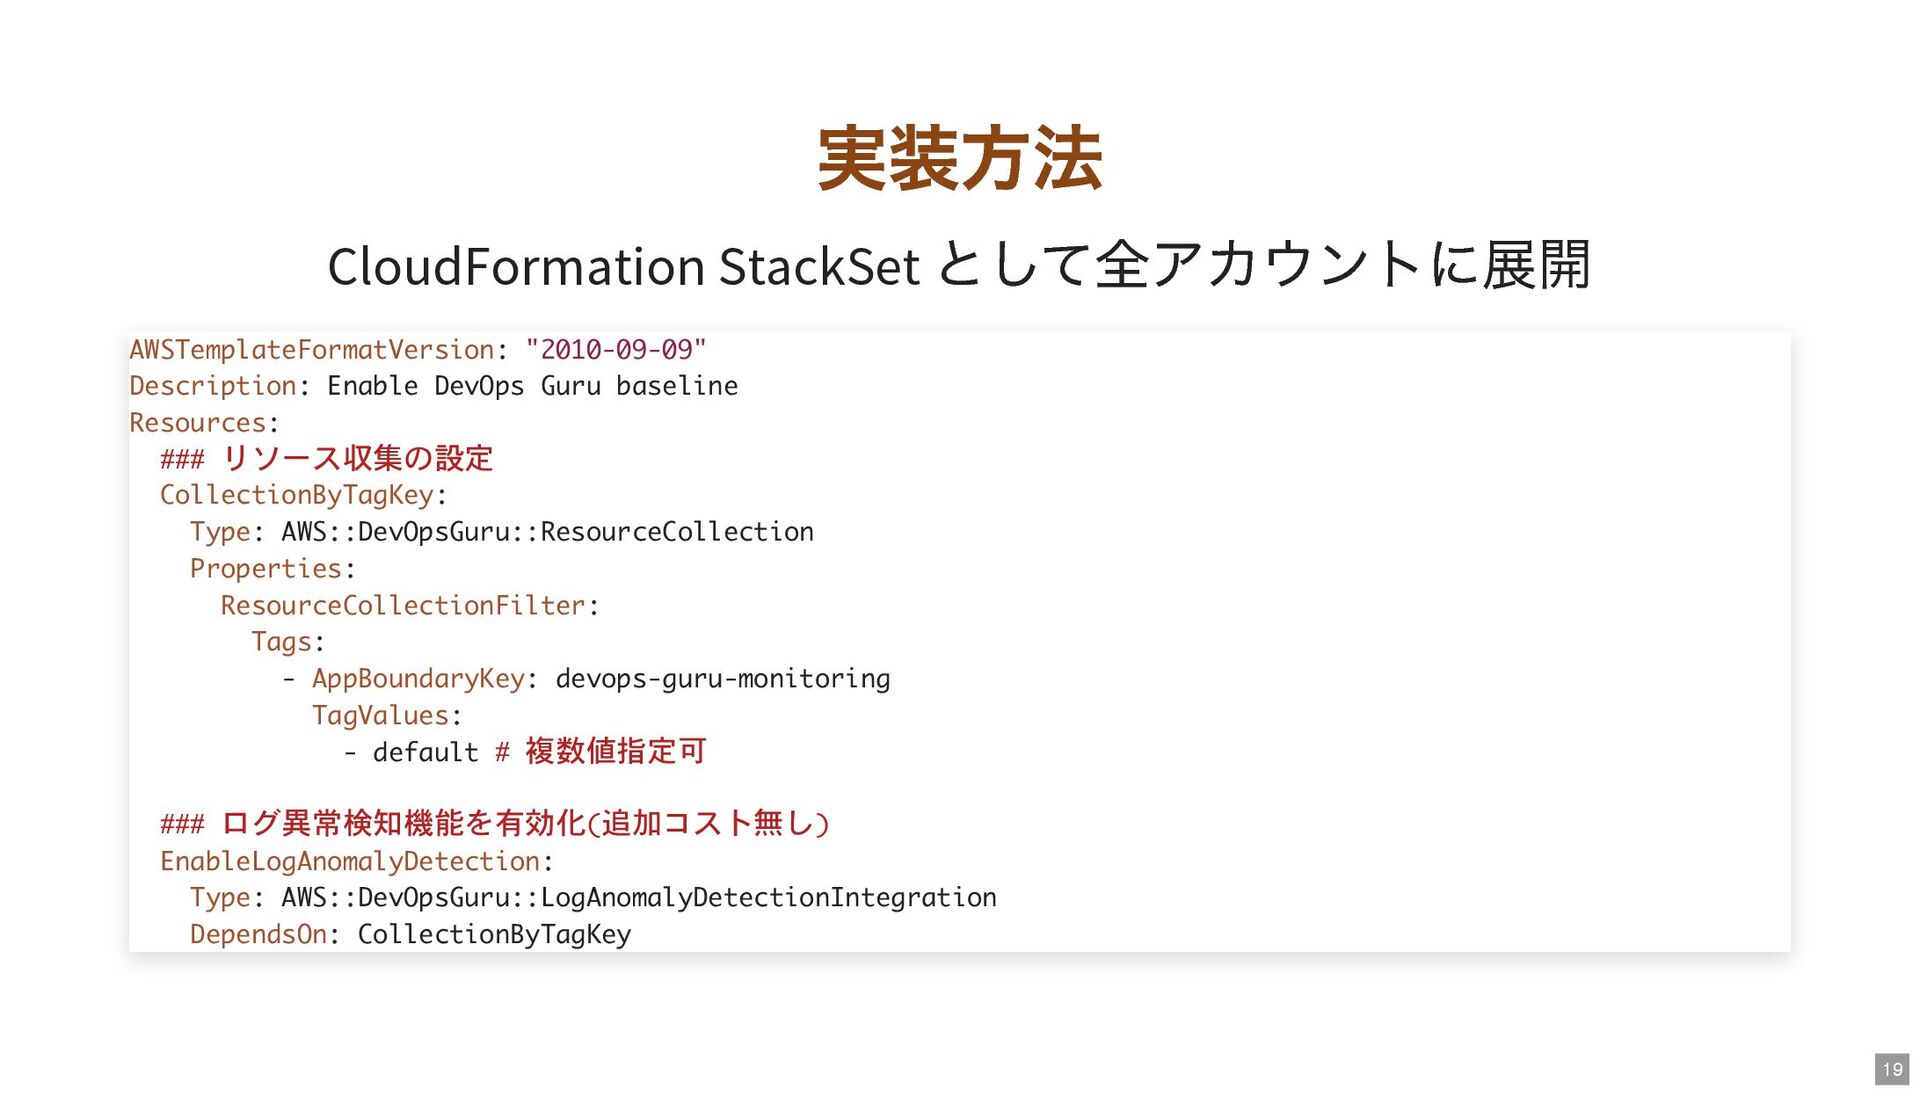Viewport: 1920px width, 1097px height.
Task: Click the ログ異常検知機能を有効化 comment line
Action: 525,824
